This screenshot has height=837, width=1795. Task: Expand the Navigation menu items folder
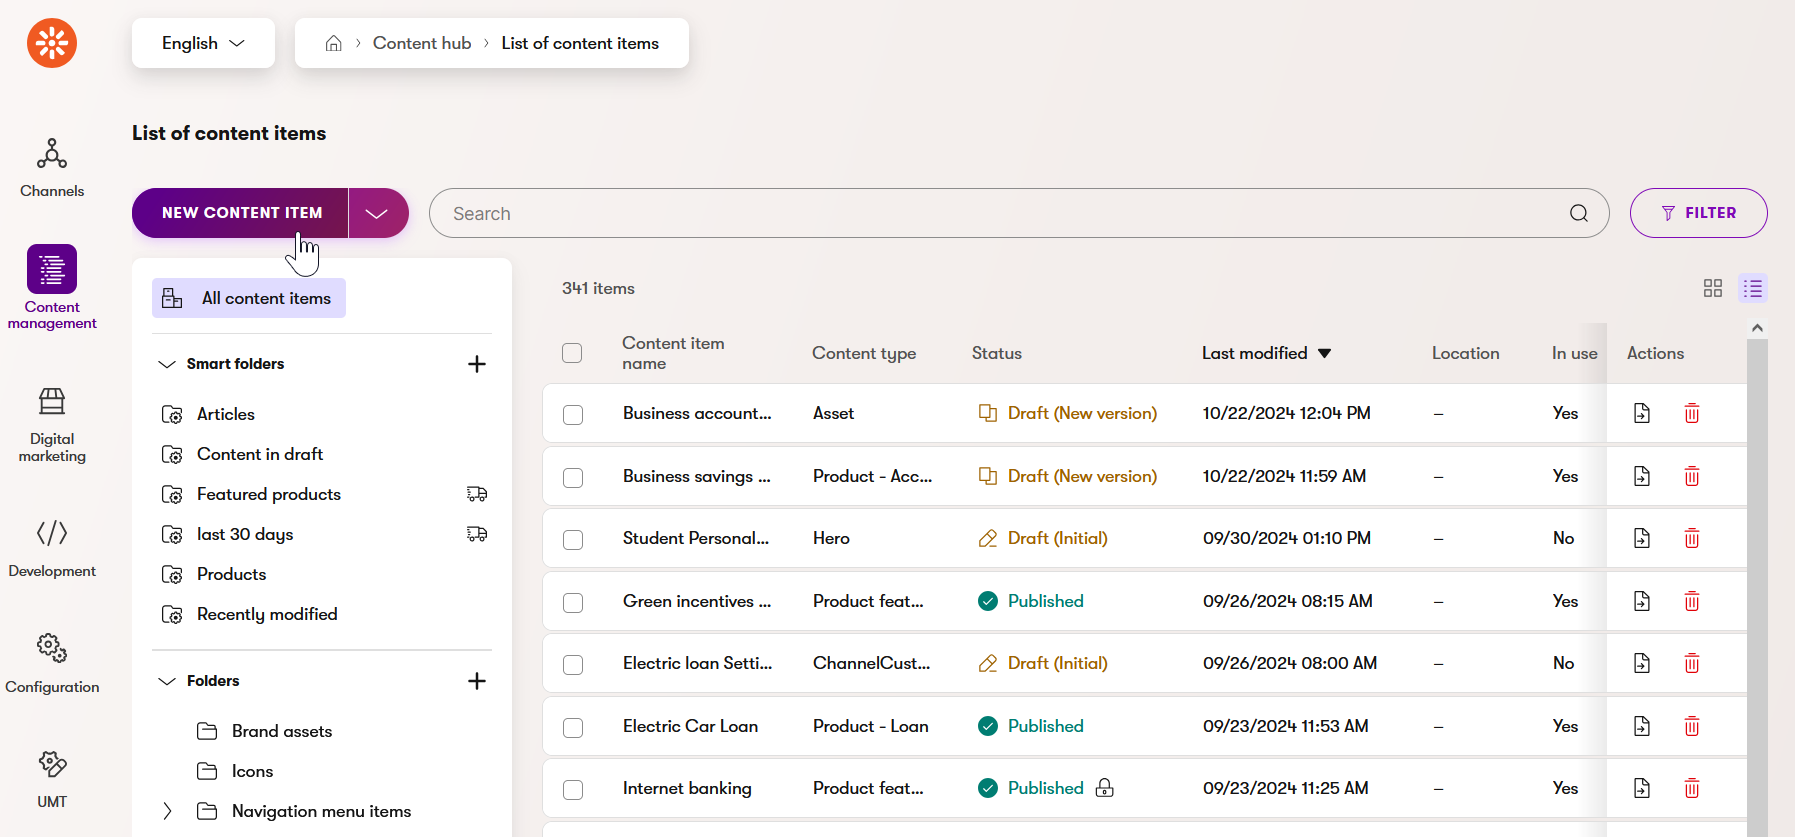pyautogui.click(x=167, y=811)
